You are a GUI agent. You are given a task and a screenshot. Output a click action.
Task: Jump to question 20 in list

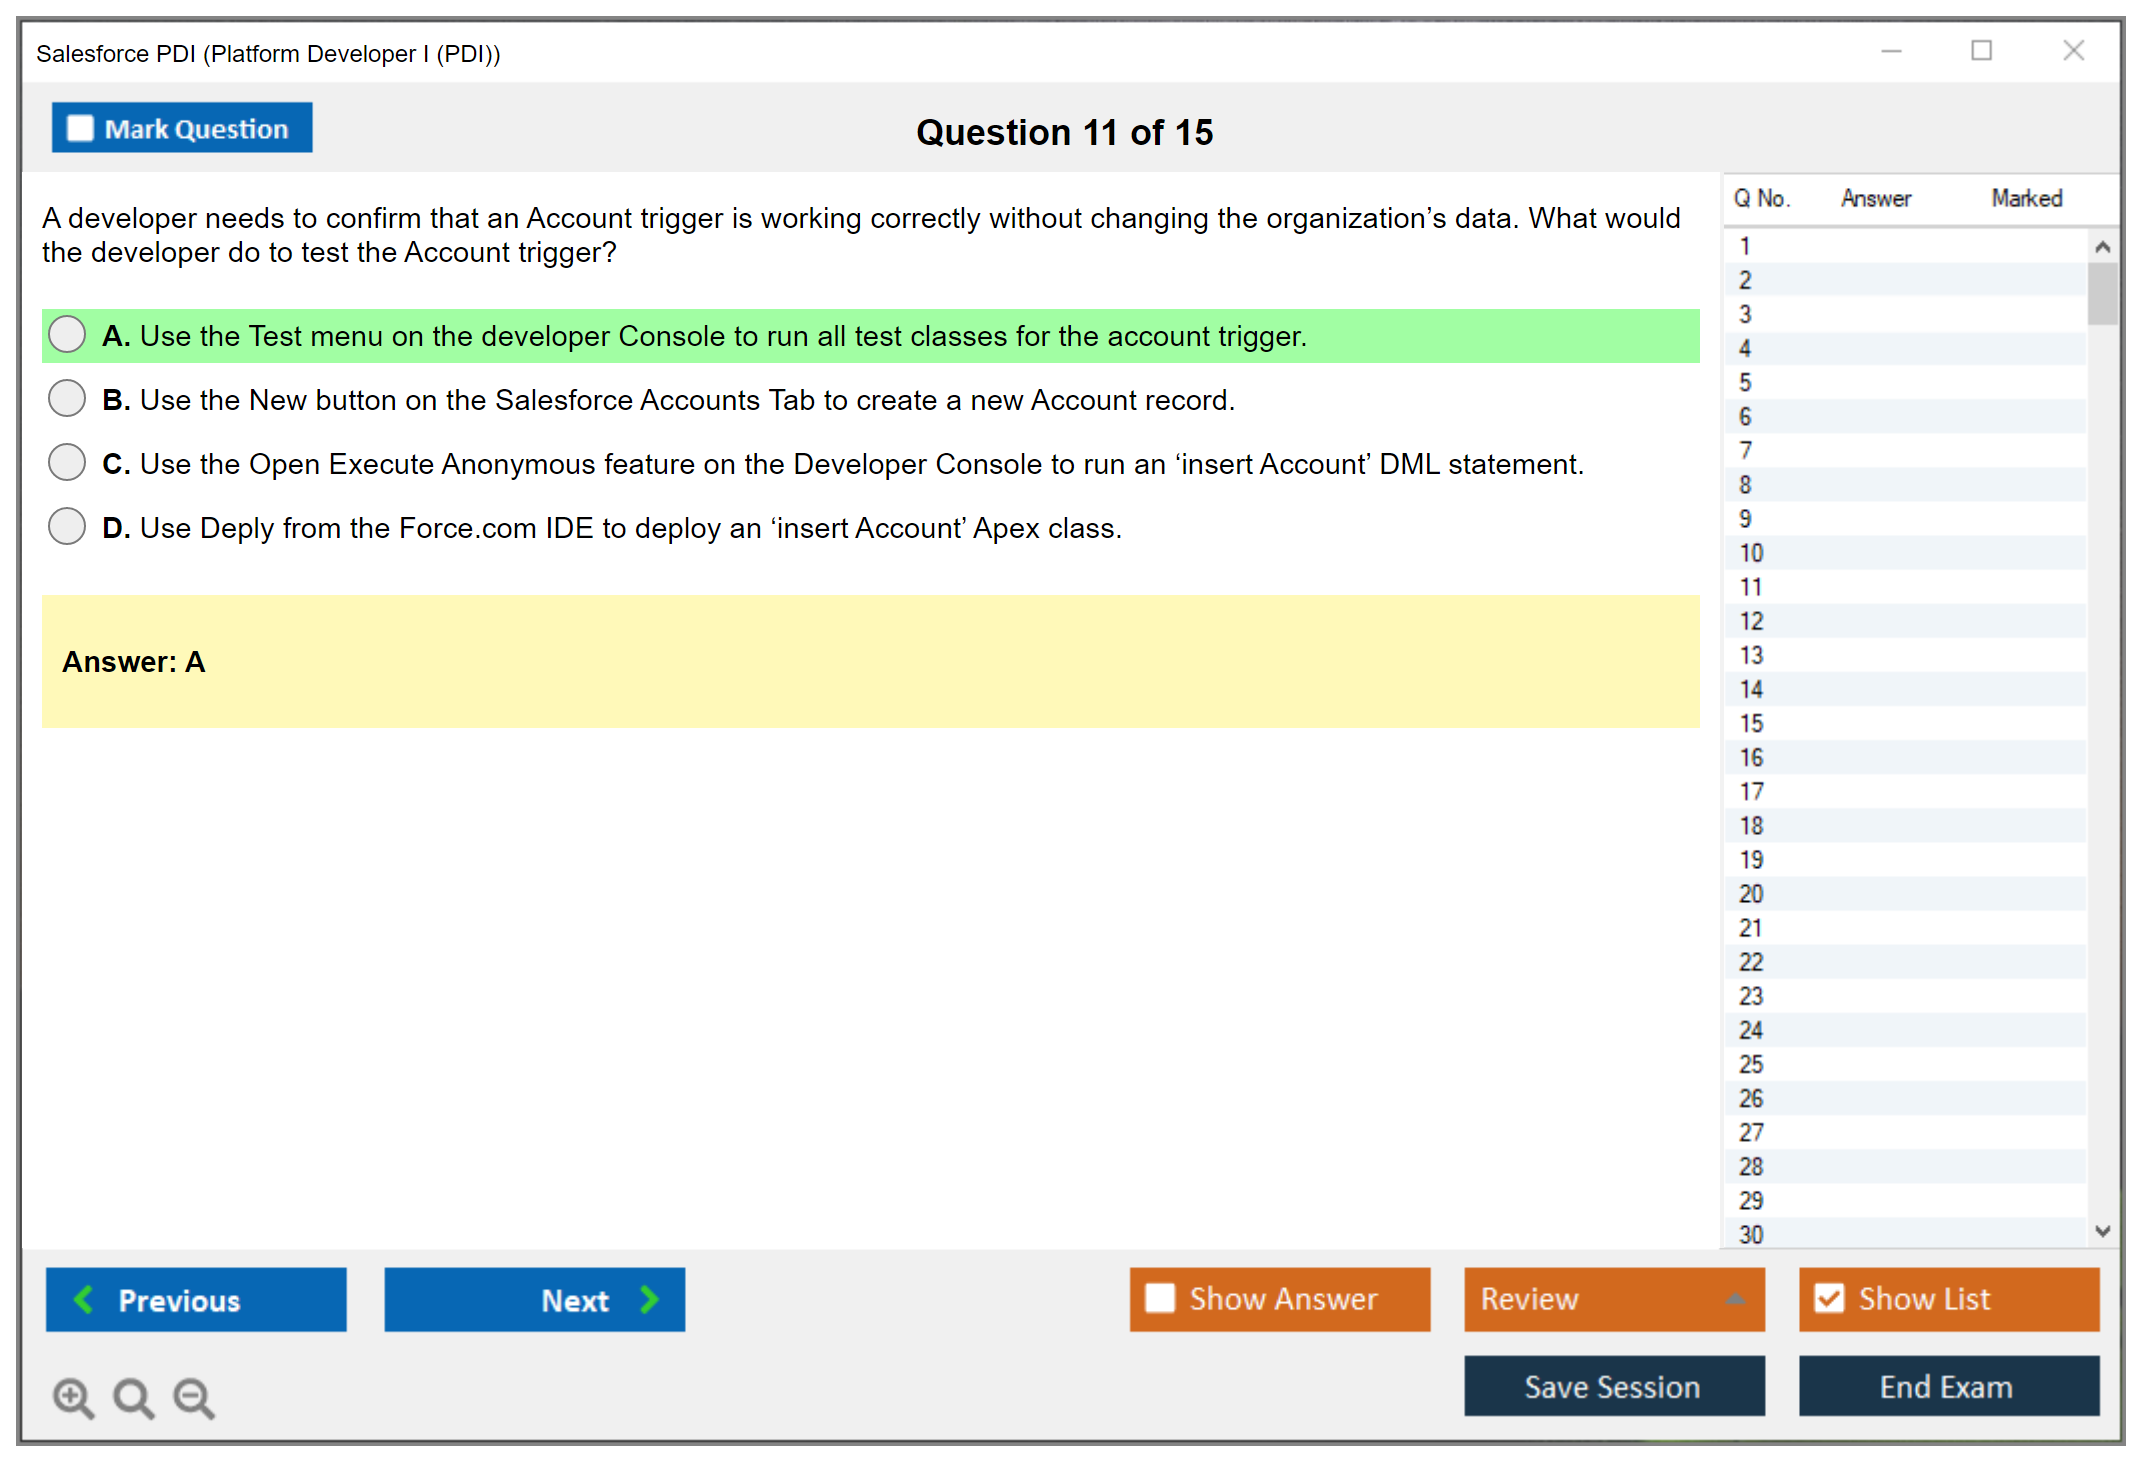pyautogui.click(x=1751, y=894)
